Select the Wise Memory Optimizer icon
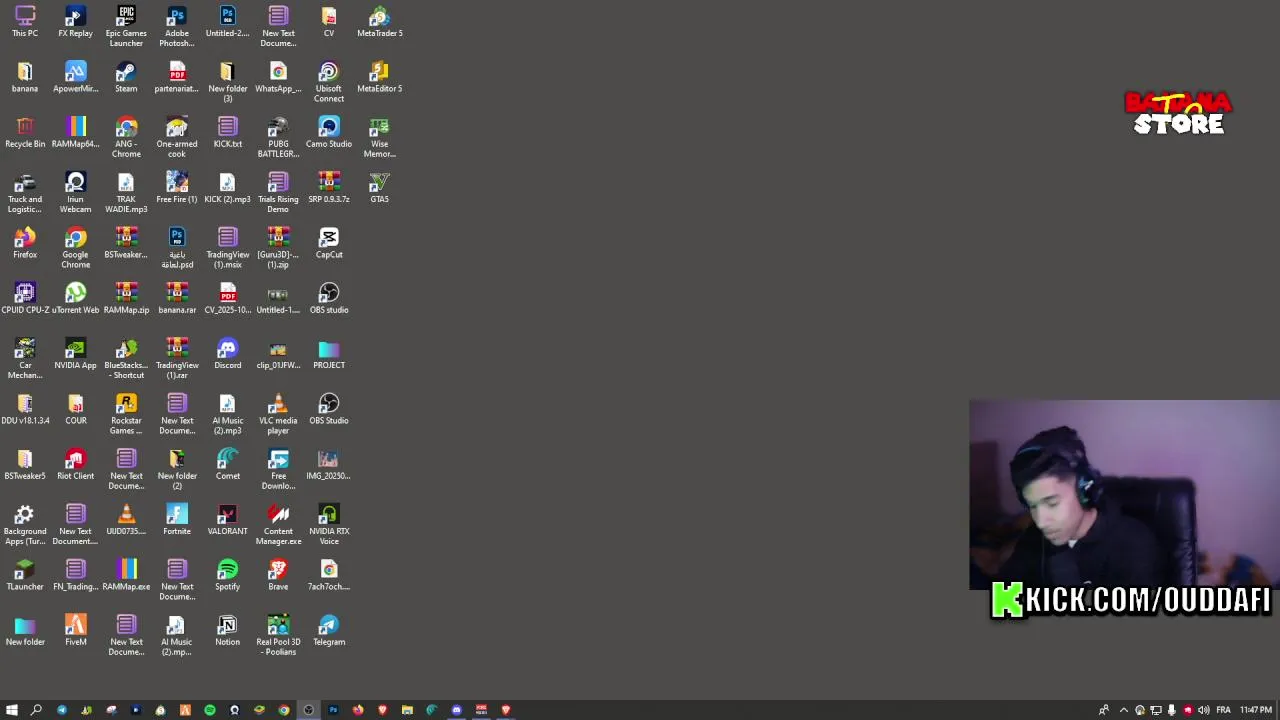 pyautogui.click(x=380, y=137)
